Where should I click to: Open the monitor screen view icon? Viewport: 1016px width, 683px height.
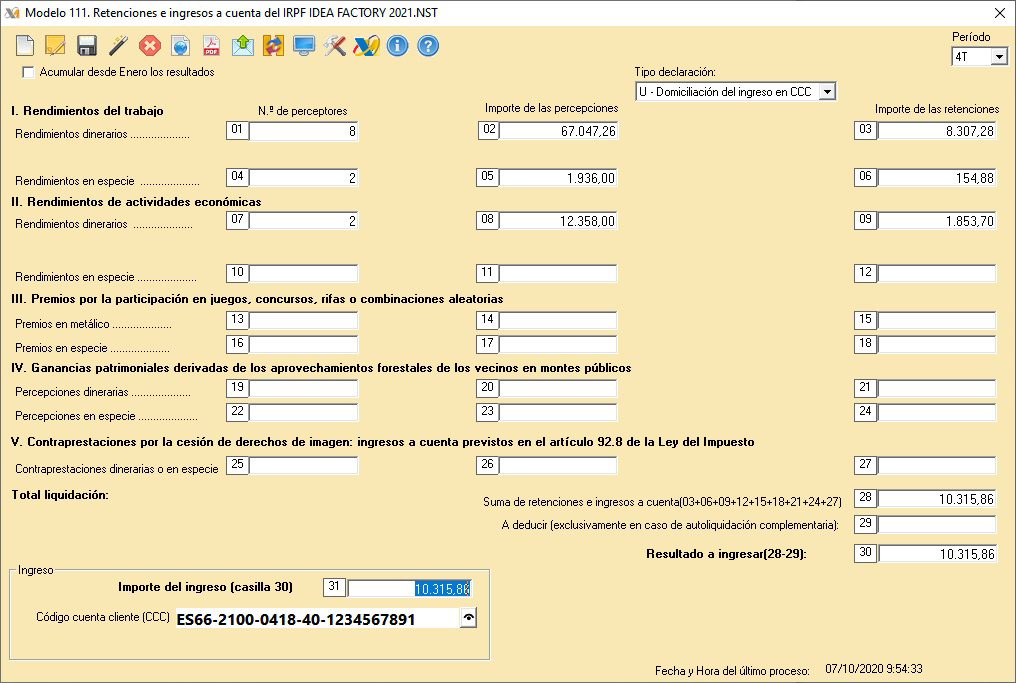coord(304,45)
